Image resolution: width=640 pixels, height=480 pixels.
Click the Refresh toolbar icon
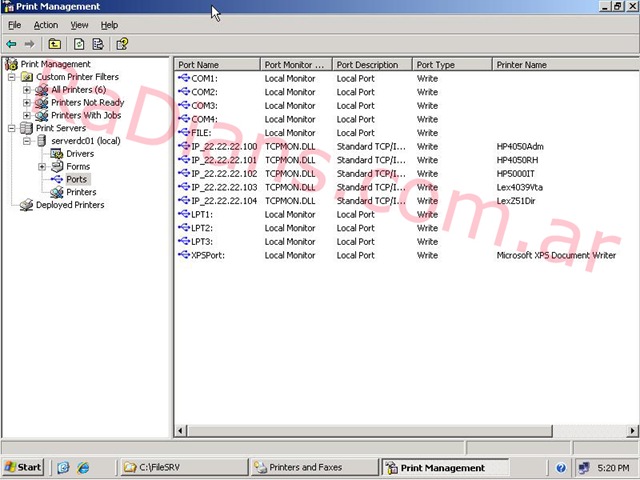click(x=78, y=44)
